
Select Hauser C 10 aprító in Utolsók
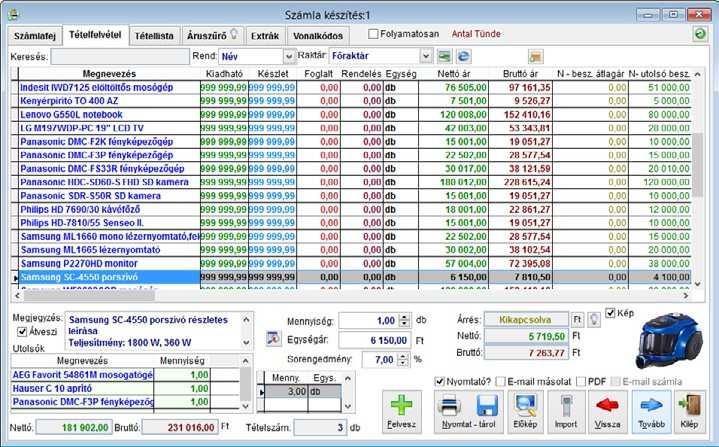point(125,388)
